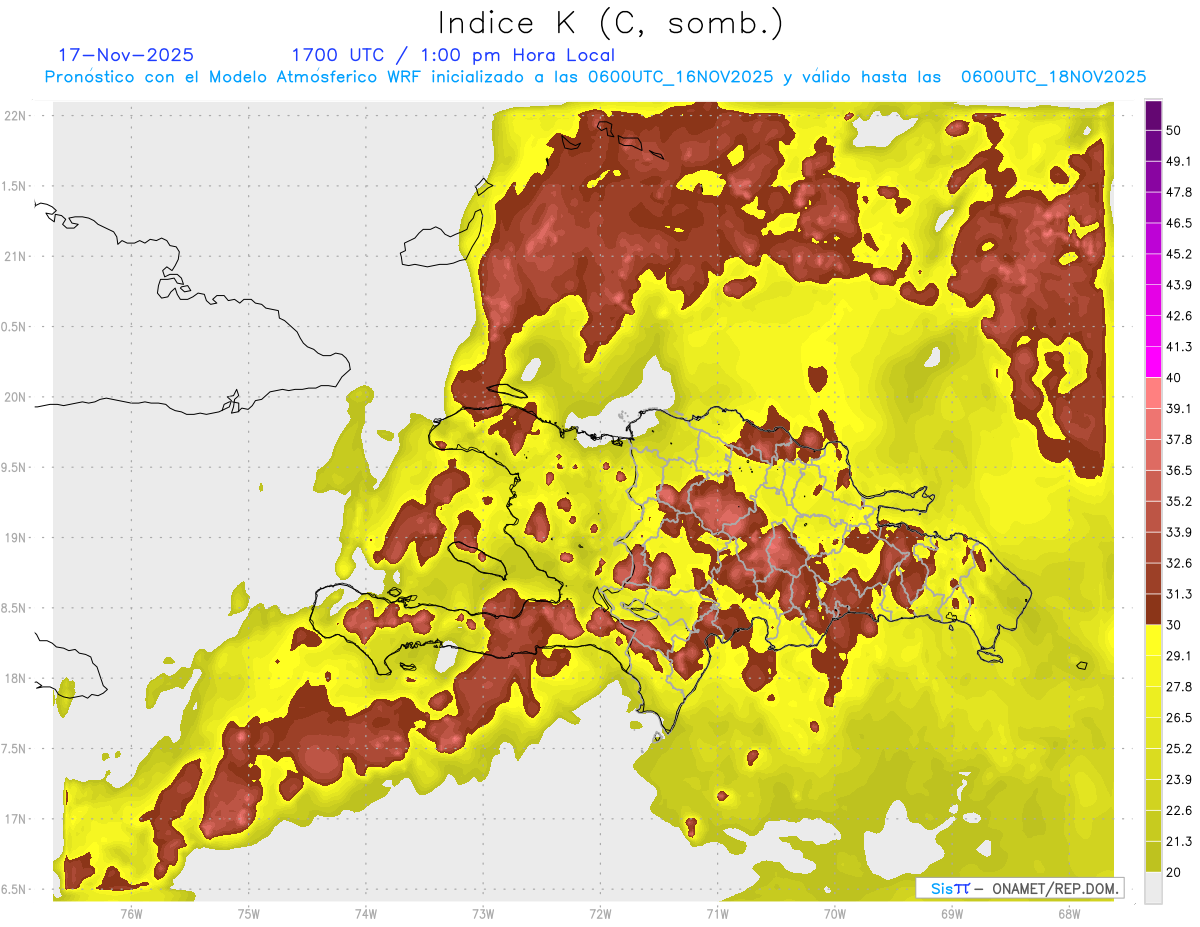This screenshot has width=1200, height=927.
Task: Click the '22.6' color scale value
Action: [x=1179, y=811]
